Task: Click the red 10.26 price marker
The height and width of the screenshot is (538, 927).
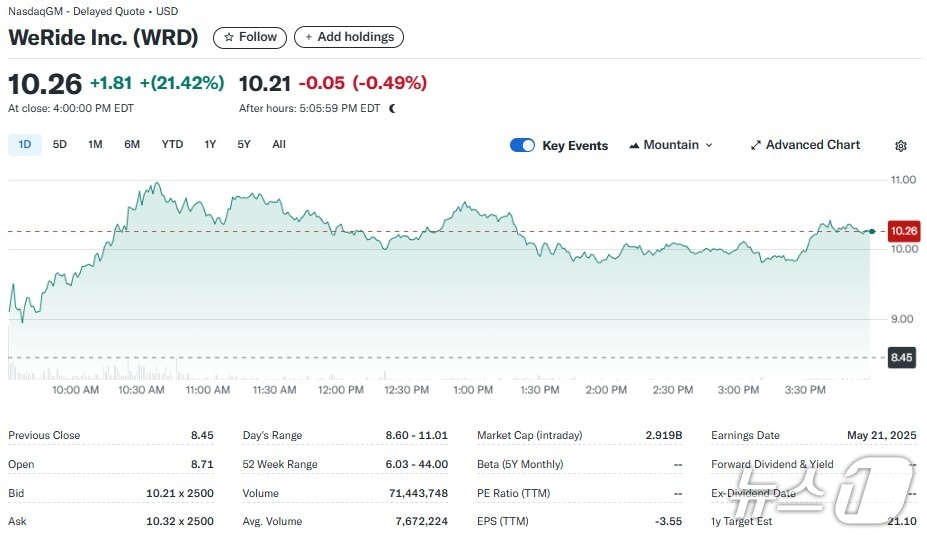Action: coord(903,231)
